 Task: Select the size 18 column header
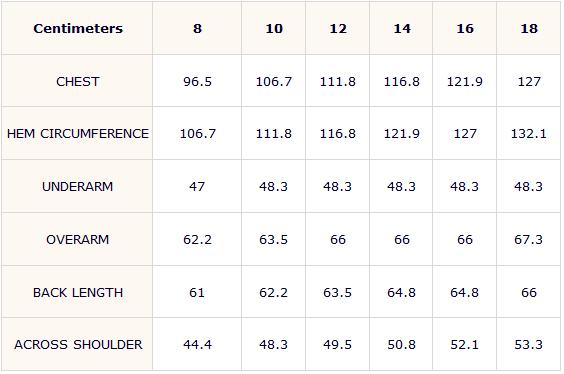529,28
